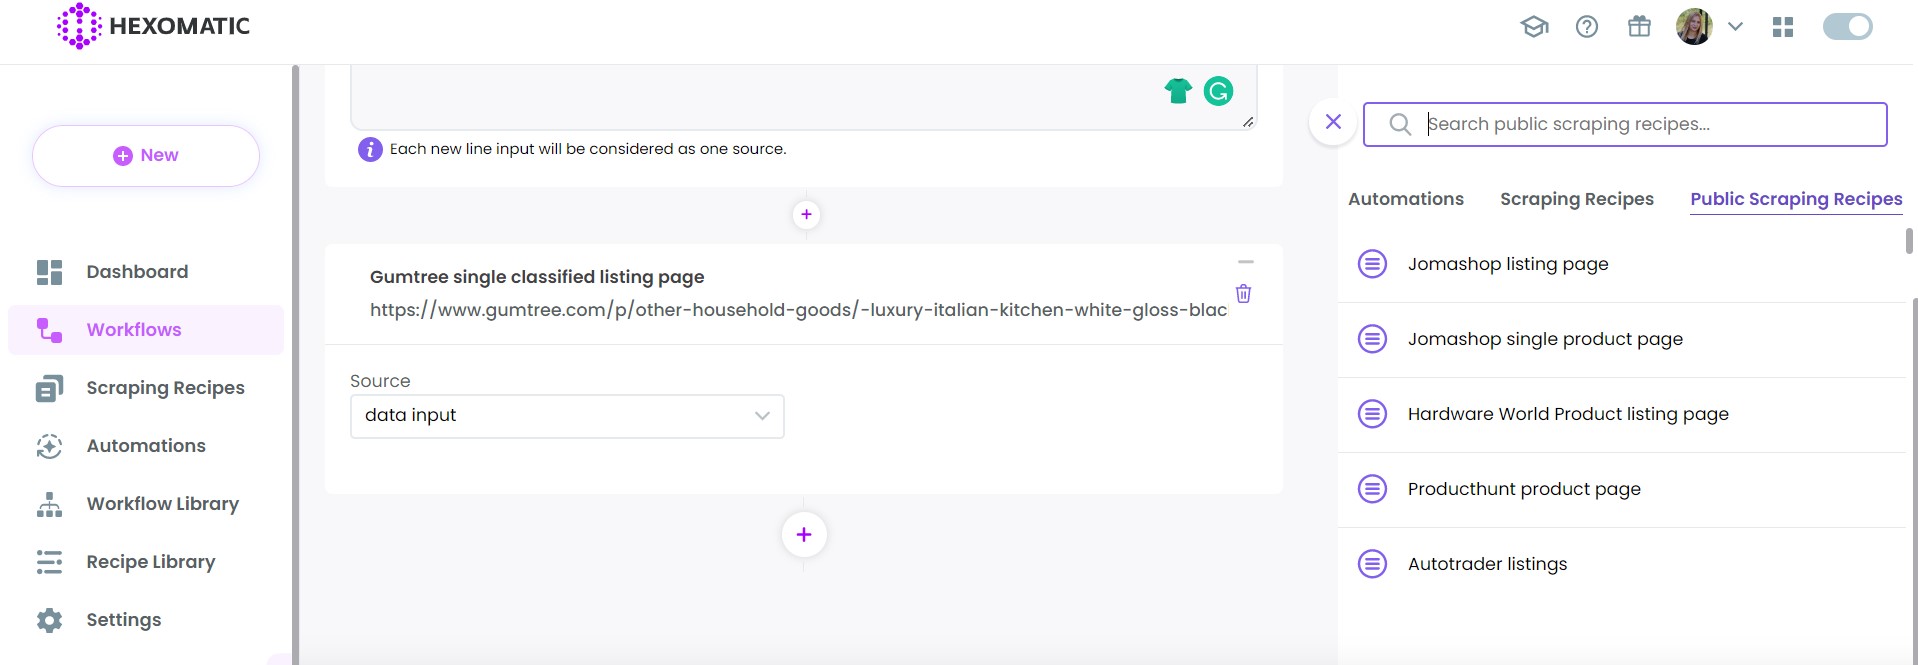Image resolution: width=1918 pixels, height=665 pixels.
Task: Open the profile avatar dropdown arrow
Action: coord(1735,27)
